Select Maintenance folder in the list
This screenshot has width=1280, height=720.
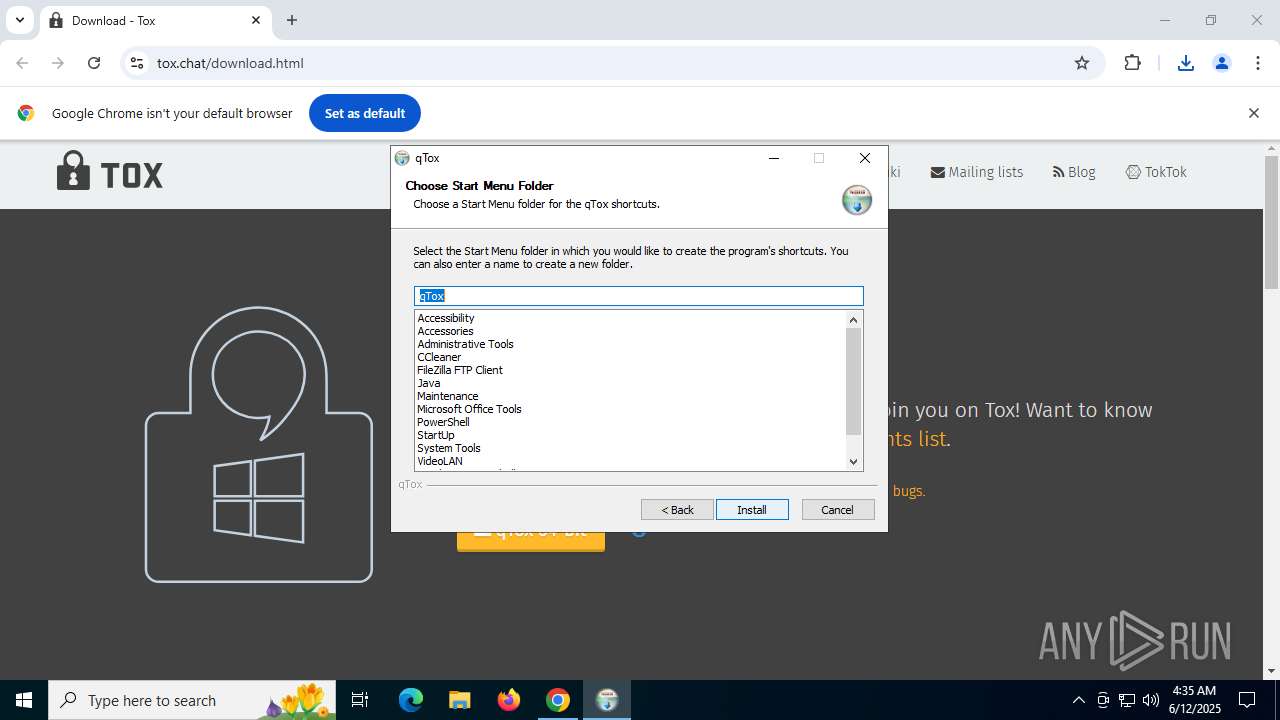click(447, 396)
